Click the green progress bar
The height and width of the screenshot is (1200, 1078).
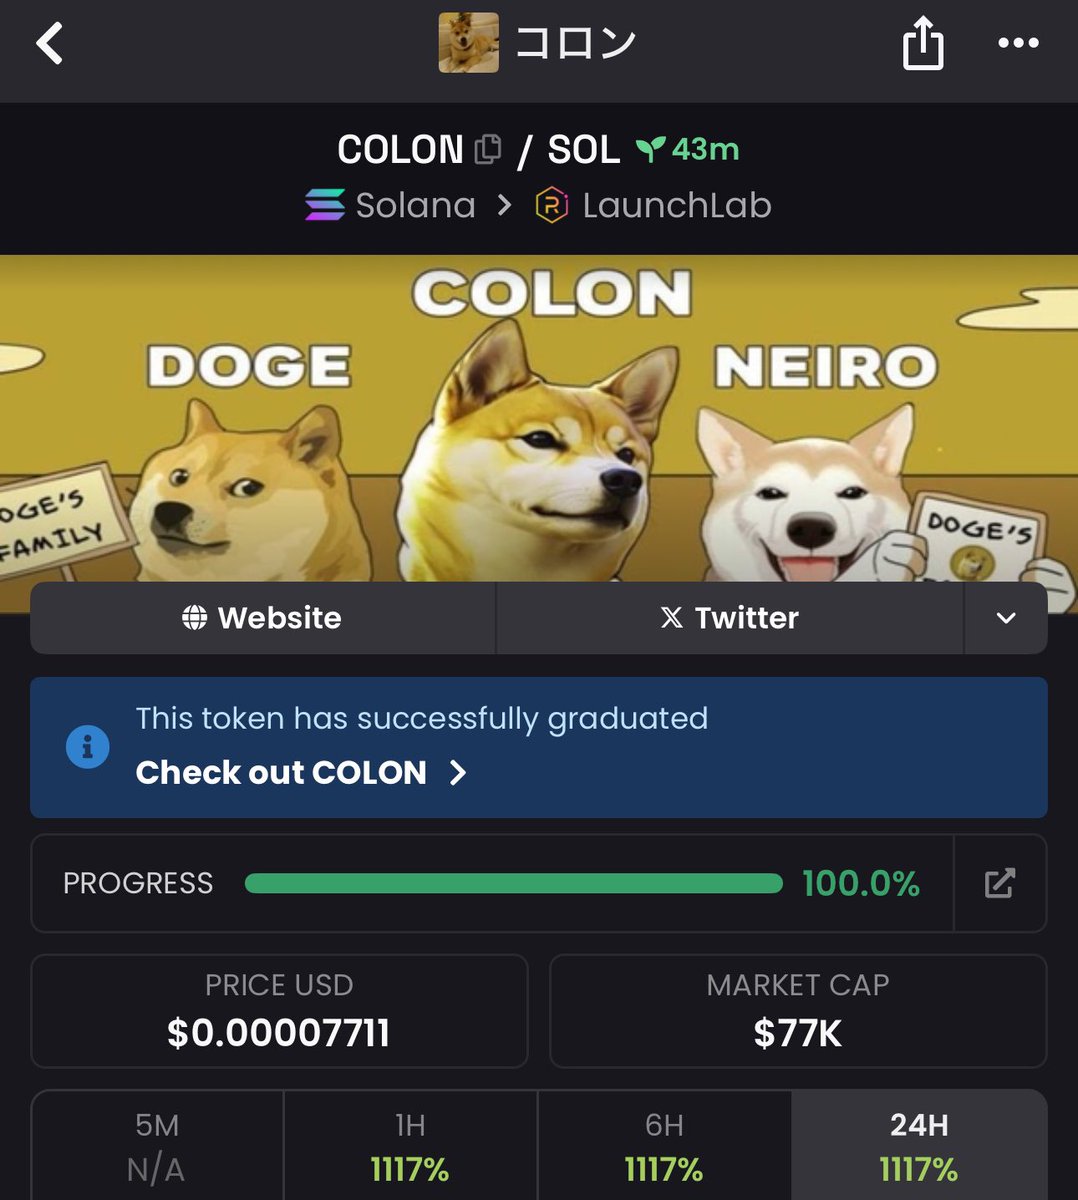514,883
